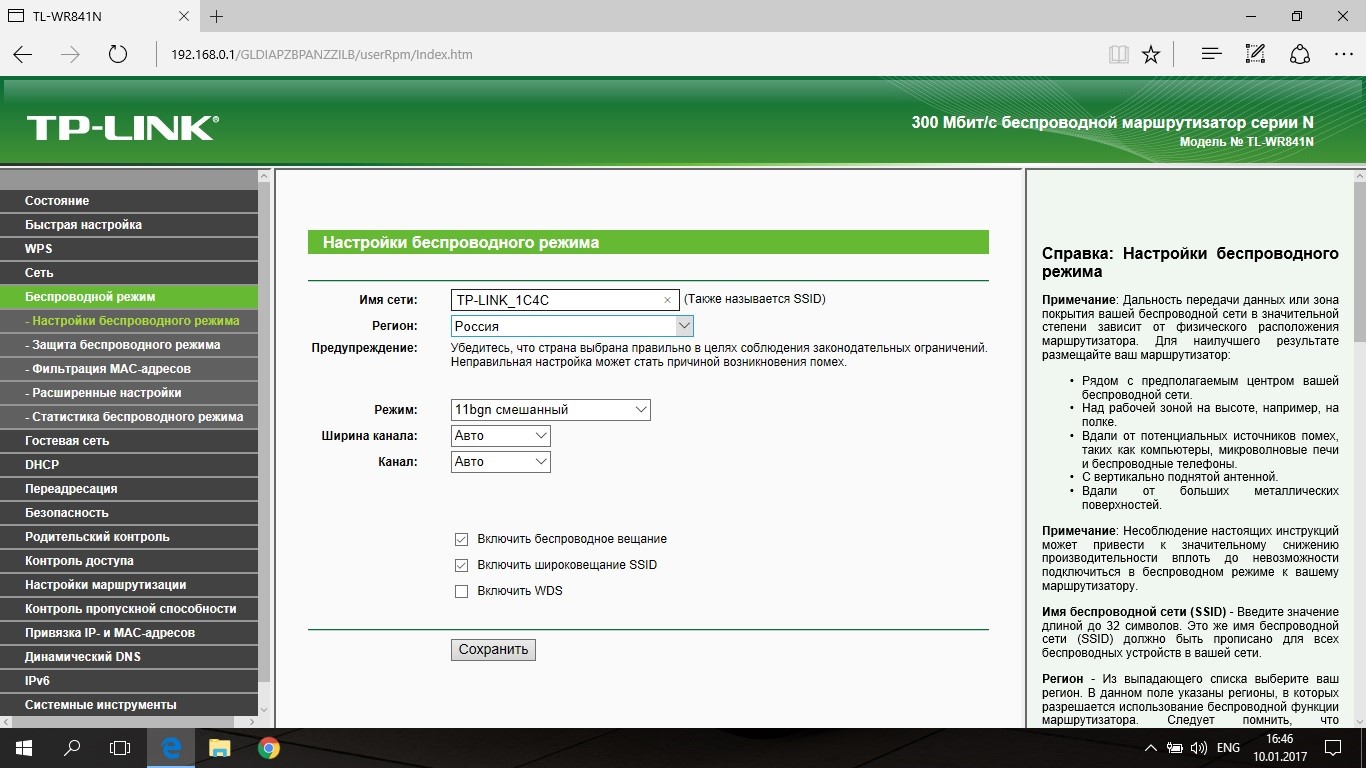This screenshot has width=1366, height=768.
Task: Disable the 'Включить беспроводное вещание' checkbox
Action: click(461, 539)
